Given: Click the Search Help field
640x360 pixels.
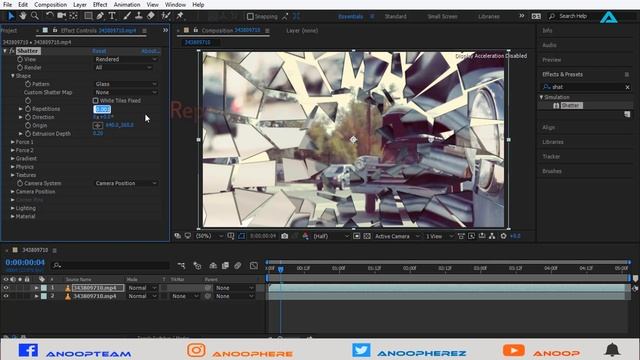Looking at the screenshot, I should coord(573,16).
